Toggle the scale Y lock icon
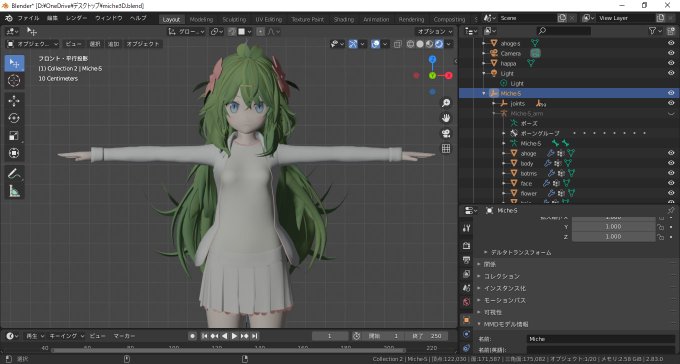Screen dimensions: 680x364 660,227
